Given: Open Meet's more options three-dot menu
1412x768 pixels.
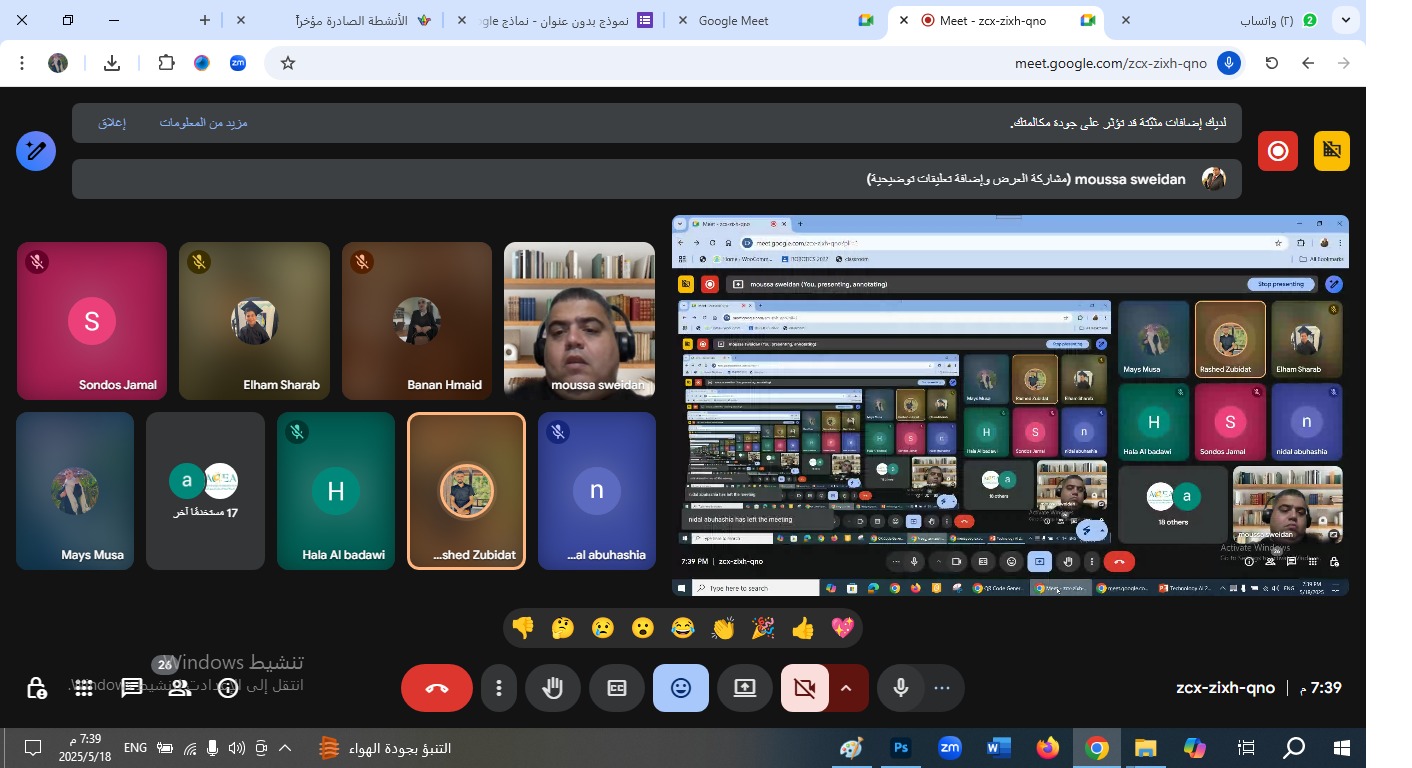Looking at the screenshot, I should pyautogui.click(x=499, y=688).
